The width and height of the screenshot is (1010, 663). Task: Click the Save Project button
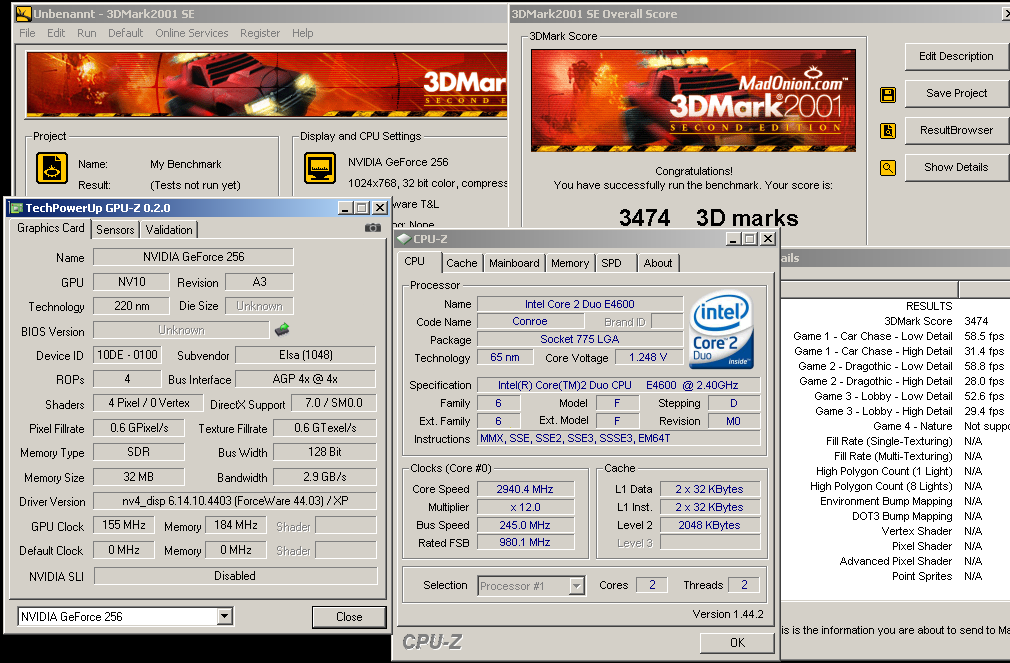click(x=956, y=93)
